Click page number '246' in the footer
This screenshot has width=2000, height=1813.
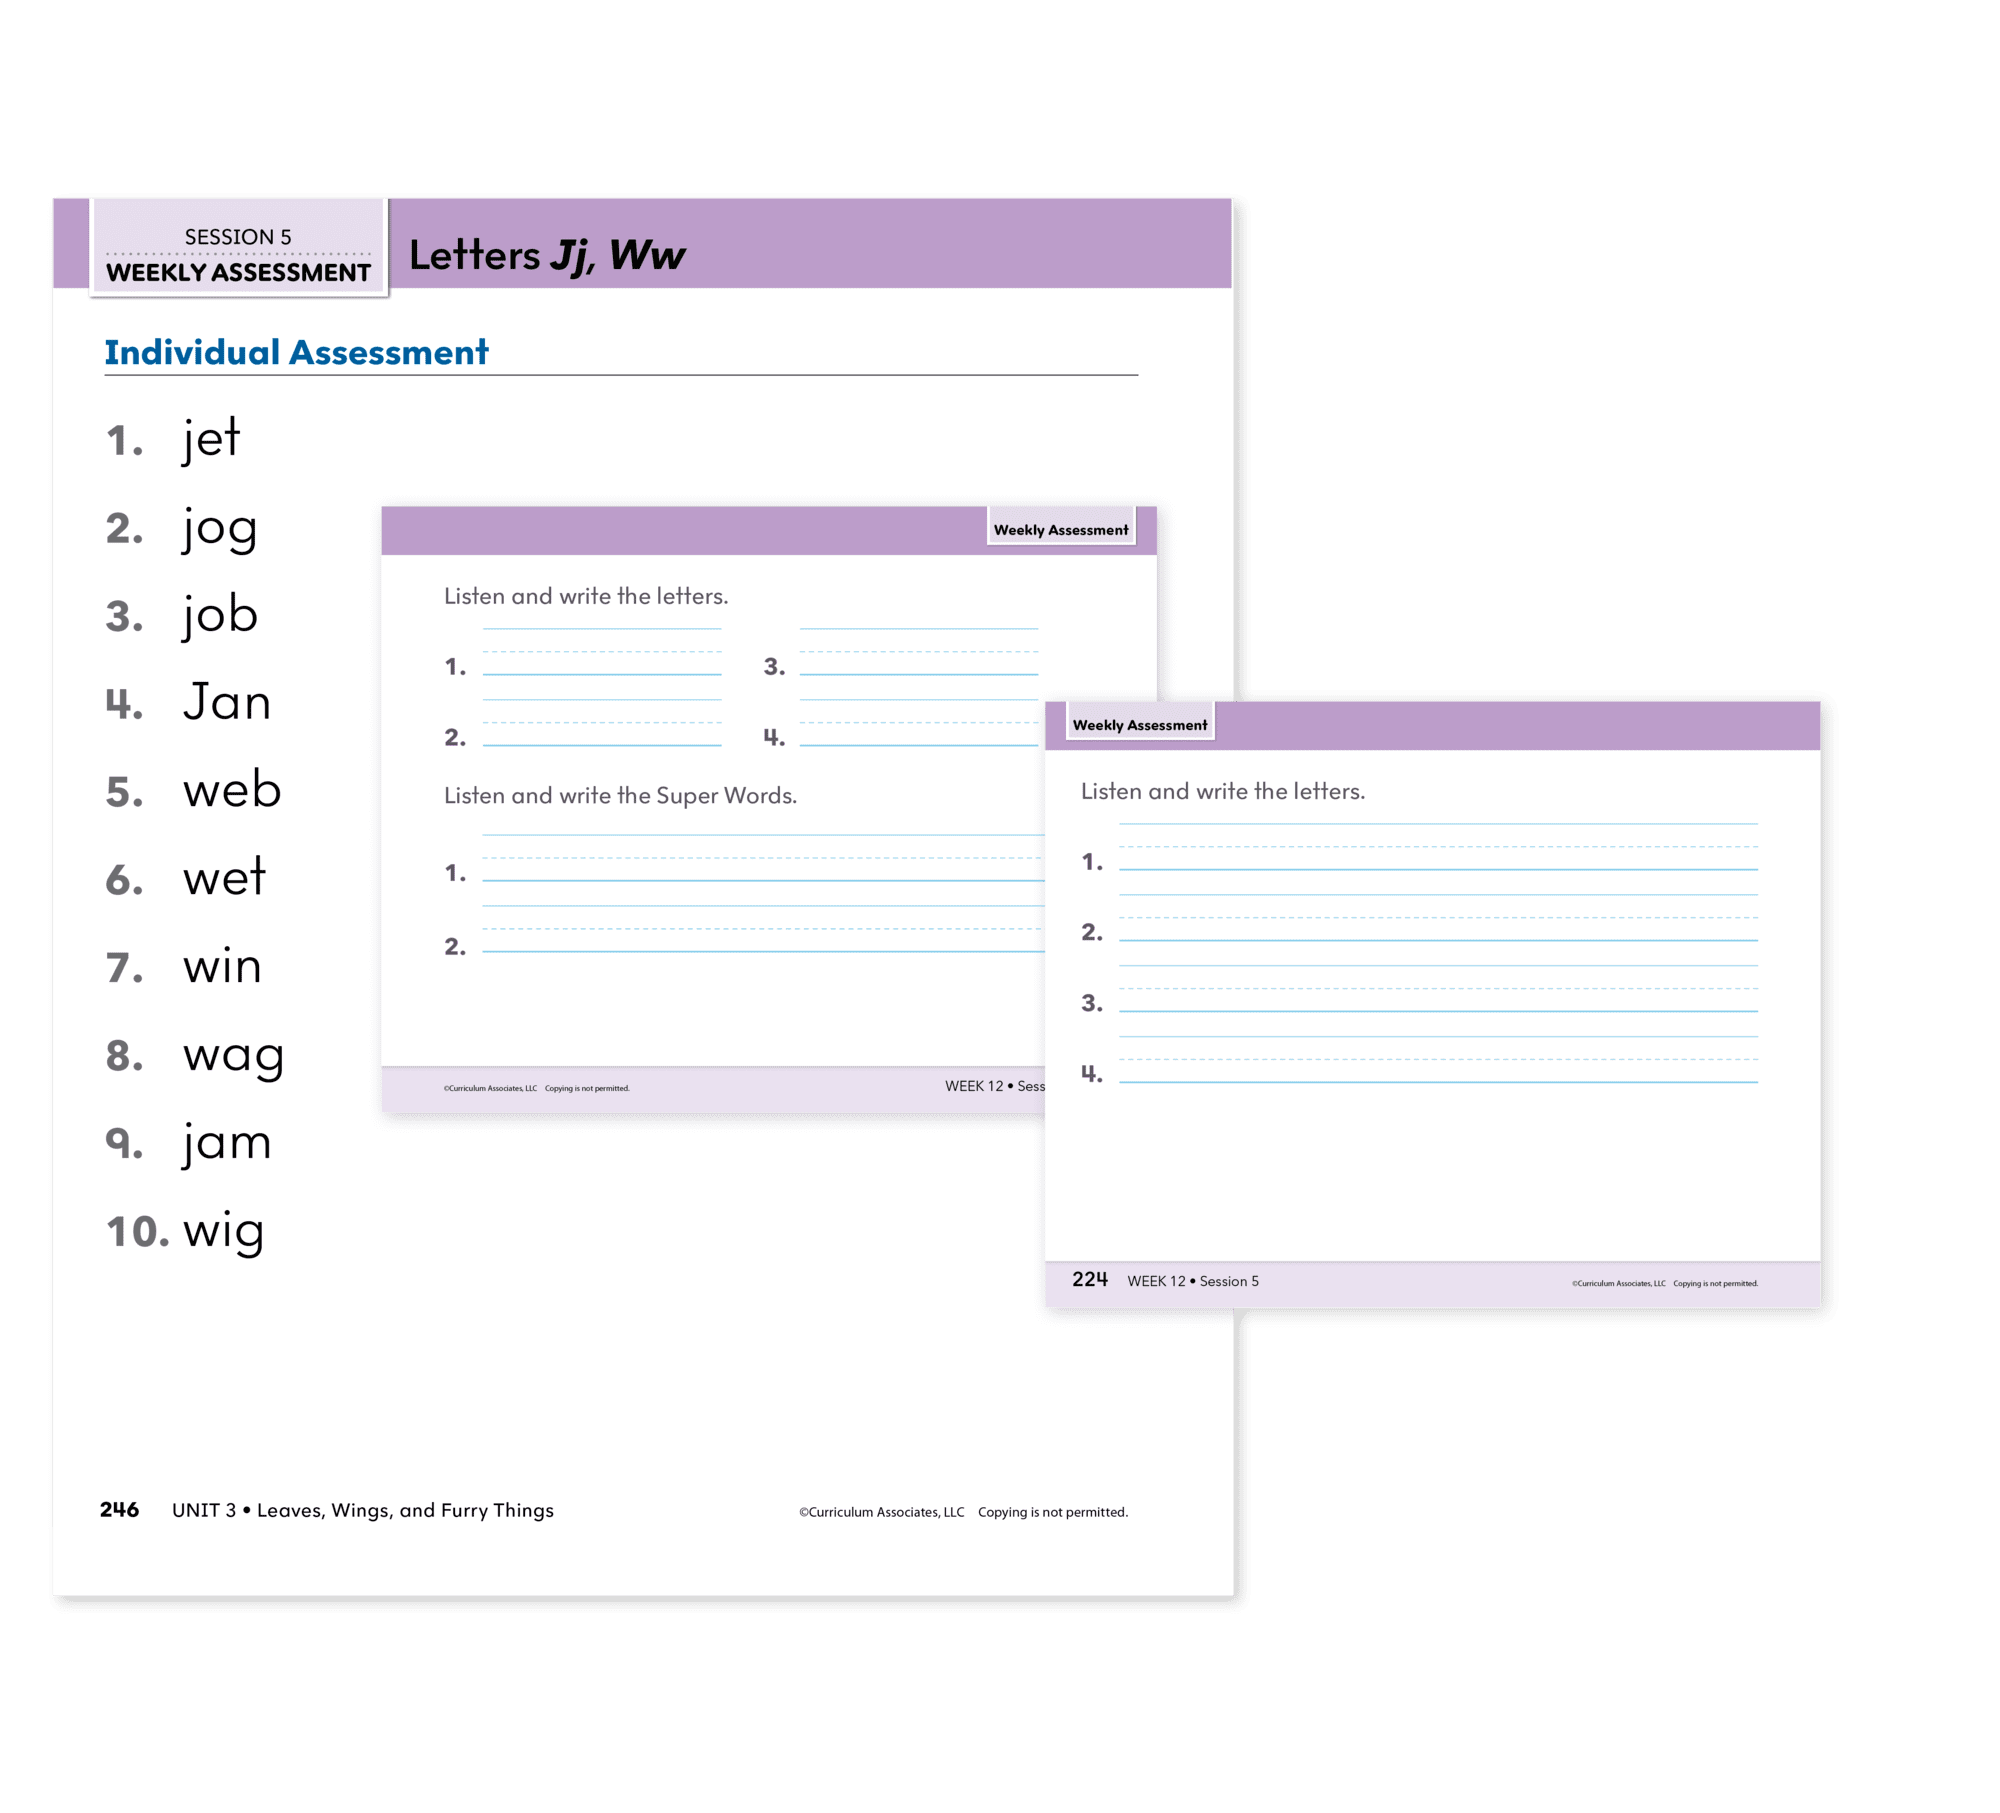(119, 1510)
